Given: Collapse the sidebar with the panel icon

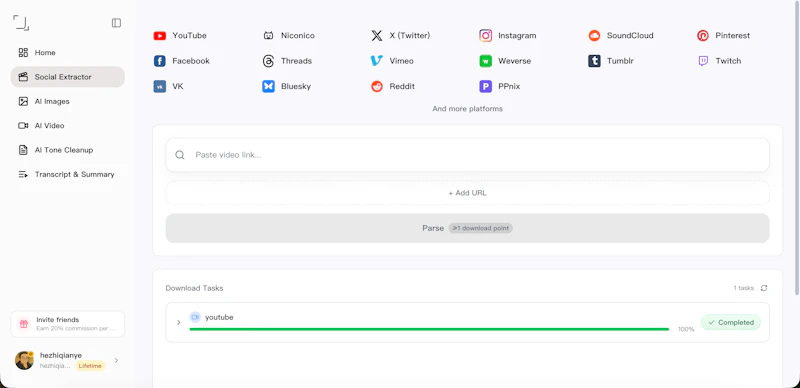Looking at the screenshot, I should (116, 23).
